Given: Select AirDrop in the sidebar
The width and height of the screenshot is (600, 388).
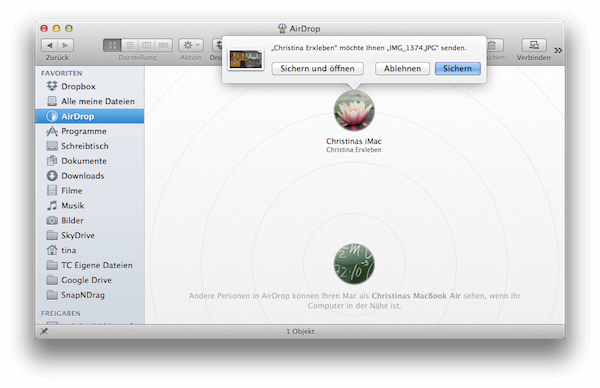Looking at the screenshot, I should (x=90, y=116).
